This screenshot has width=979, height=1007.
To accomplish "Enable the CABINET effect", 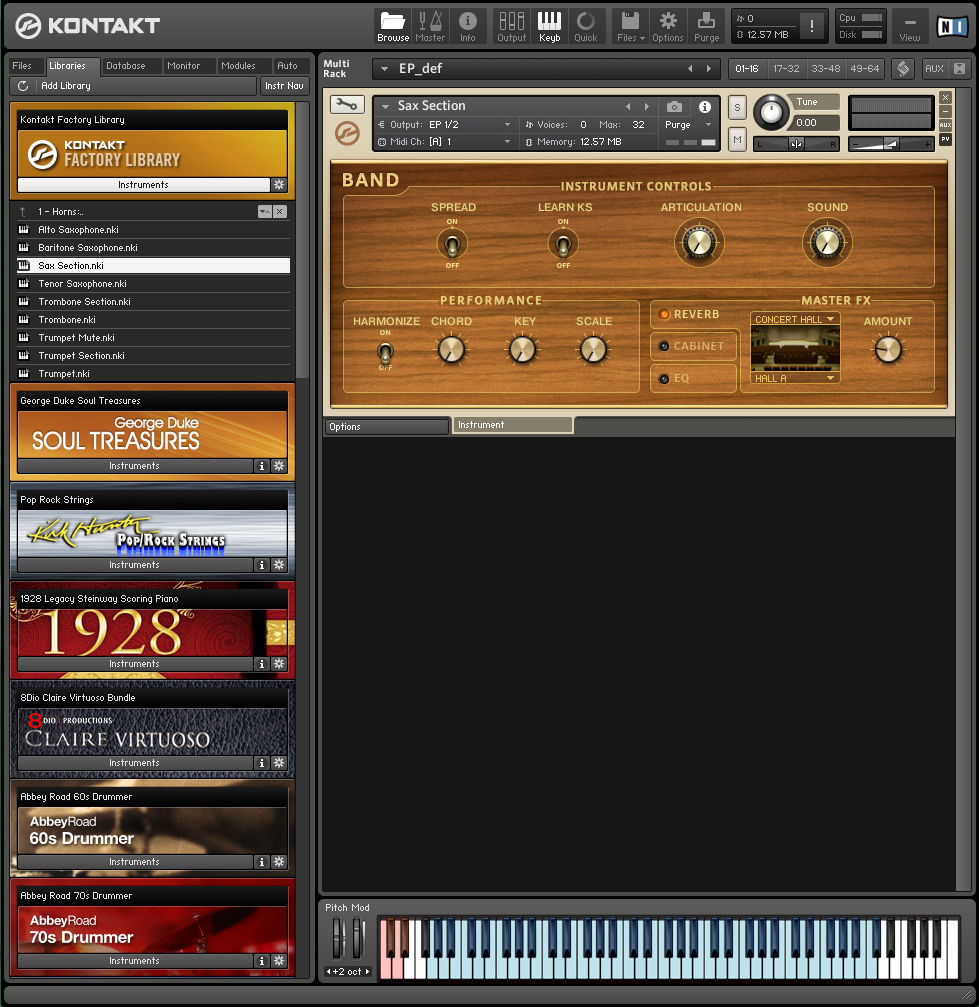I will point(664,346).
